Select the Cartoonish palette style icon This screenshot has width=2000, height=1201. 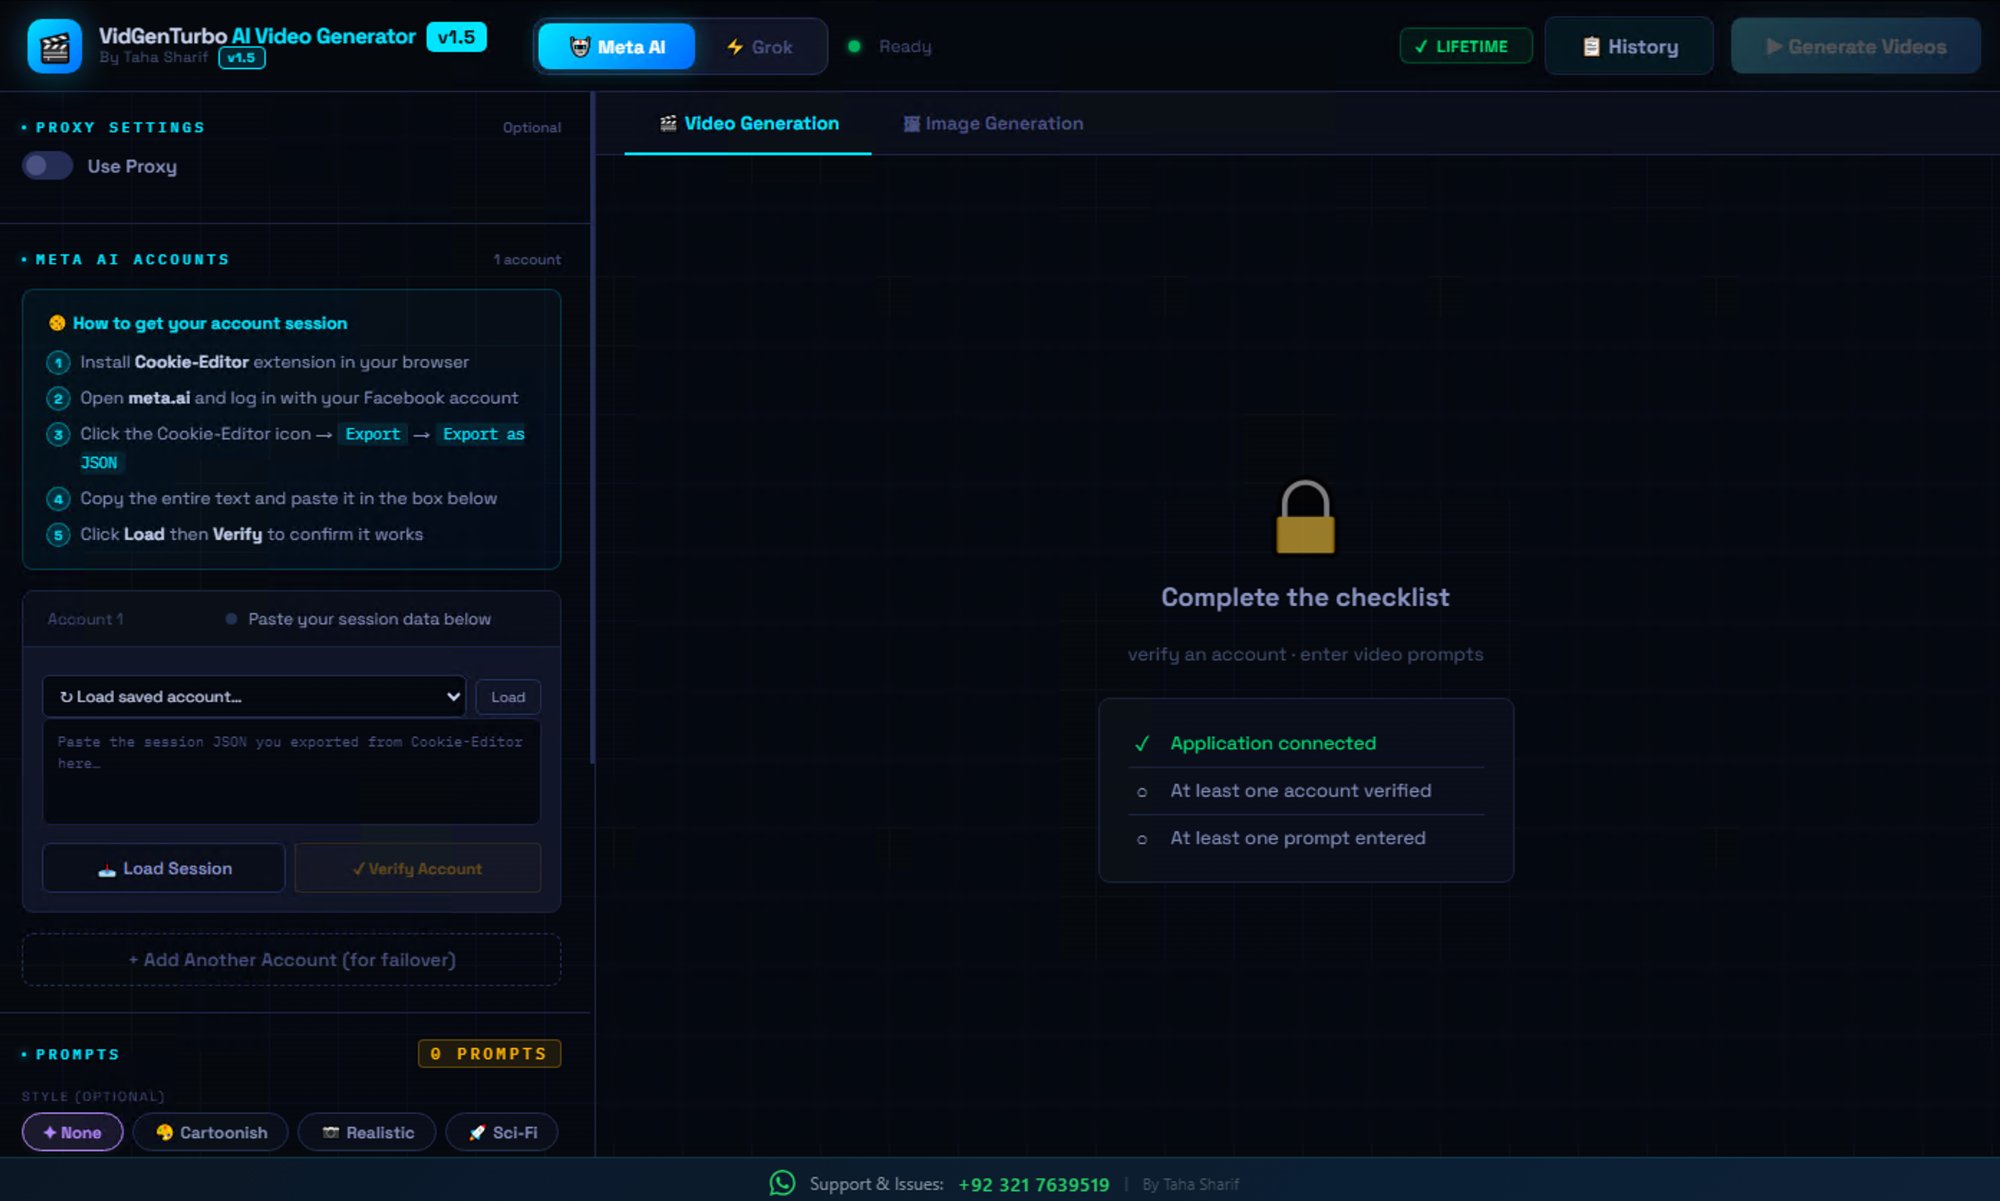tap(164, 1132)
